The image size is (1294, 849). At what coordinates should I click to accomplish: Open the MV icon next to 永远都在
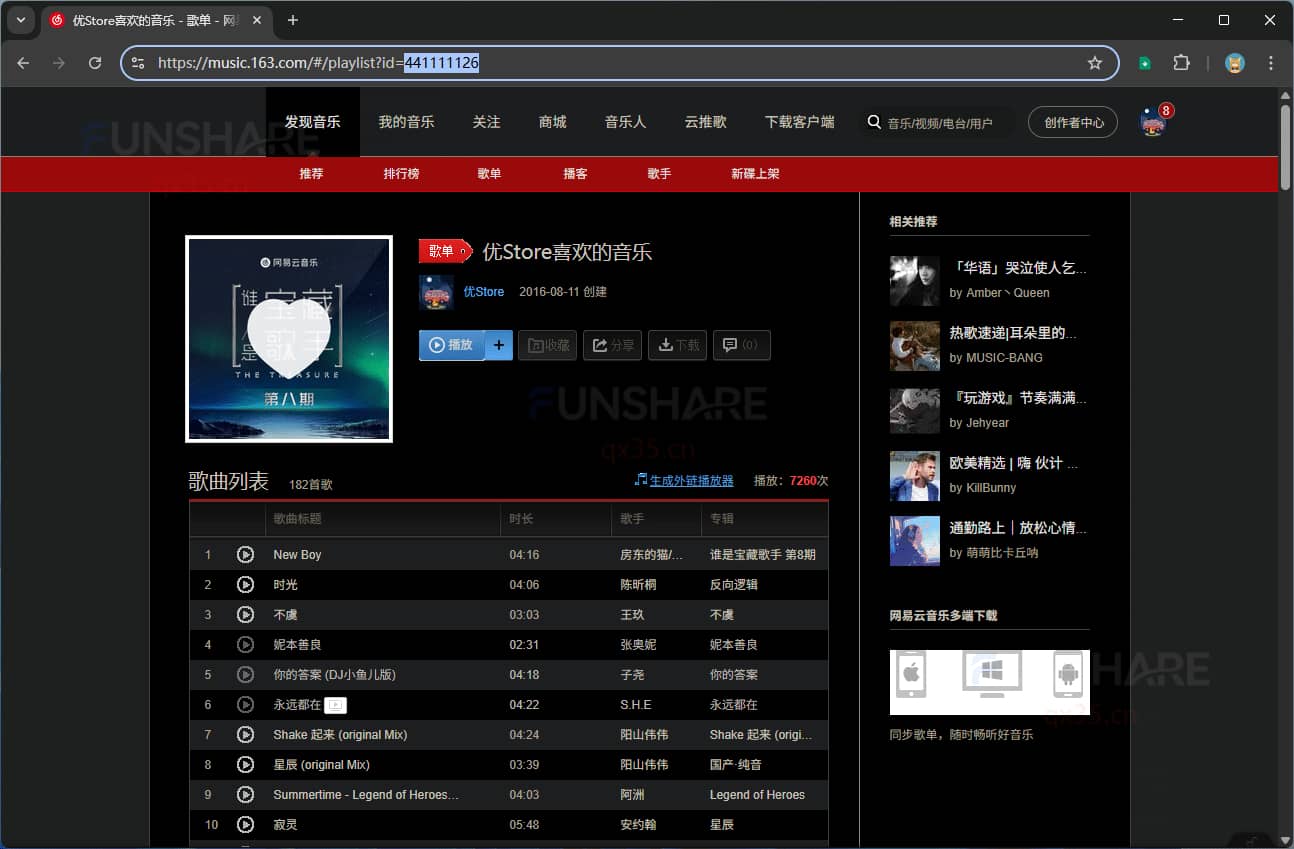pos(335,705)
